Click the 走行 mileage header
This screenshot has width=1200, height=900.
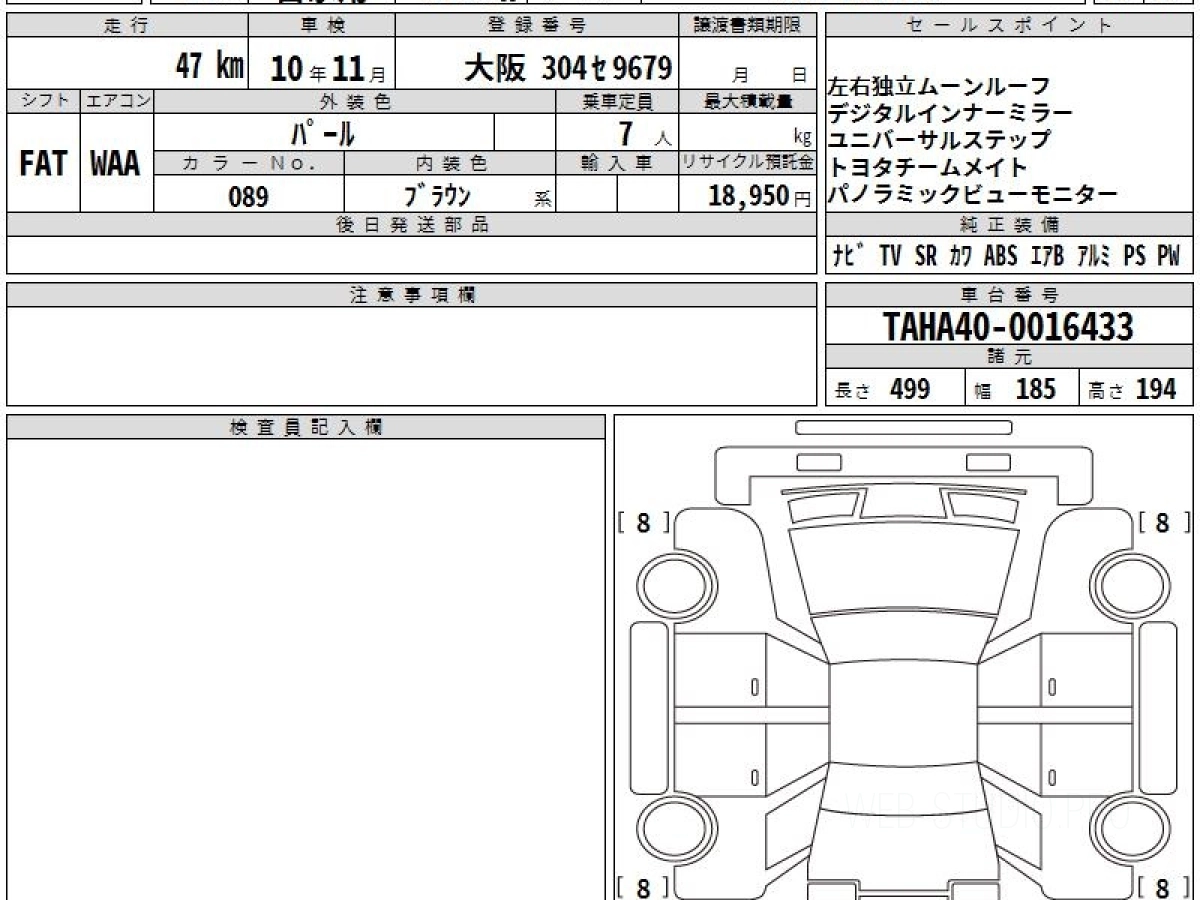coord(127,26)
